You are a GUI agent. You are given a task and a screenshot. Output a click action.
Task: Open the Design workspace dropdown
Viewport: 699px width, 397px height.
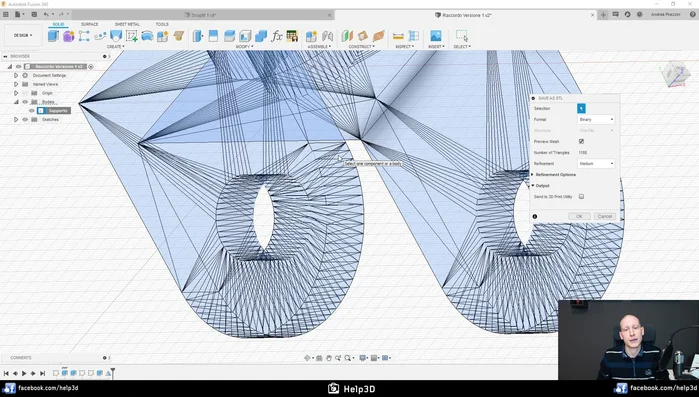pyautogui.click(x=23, y=35)
